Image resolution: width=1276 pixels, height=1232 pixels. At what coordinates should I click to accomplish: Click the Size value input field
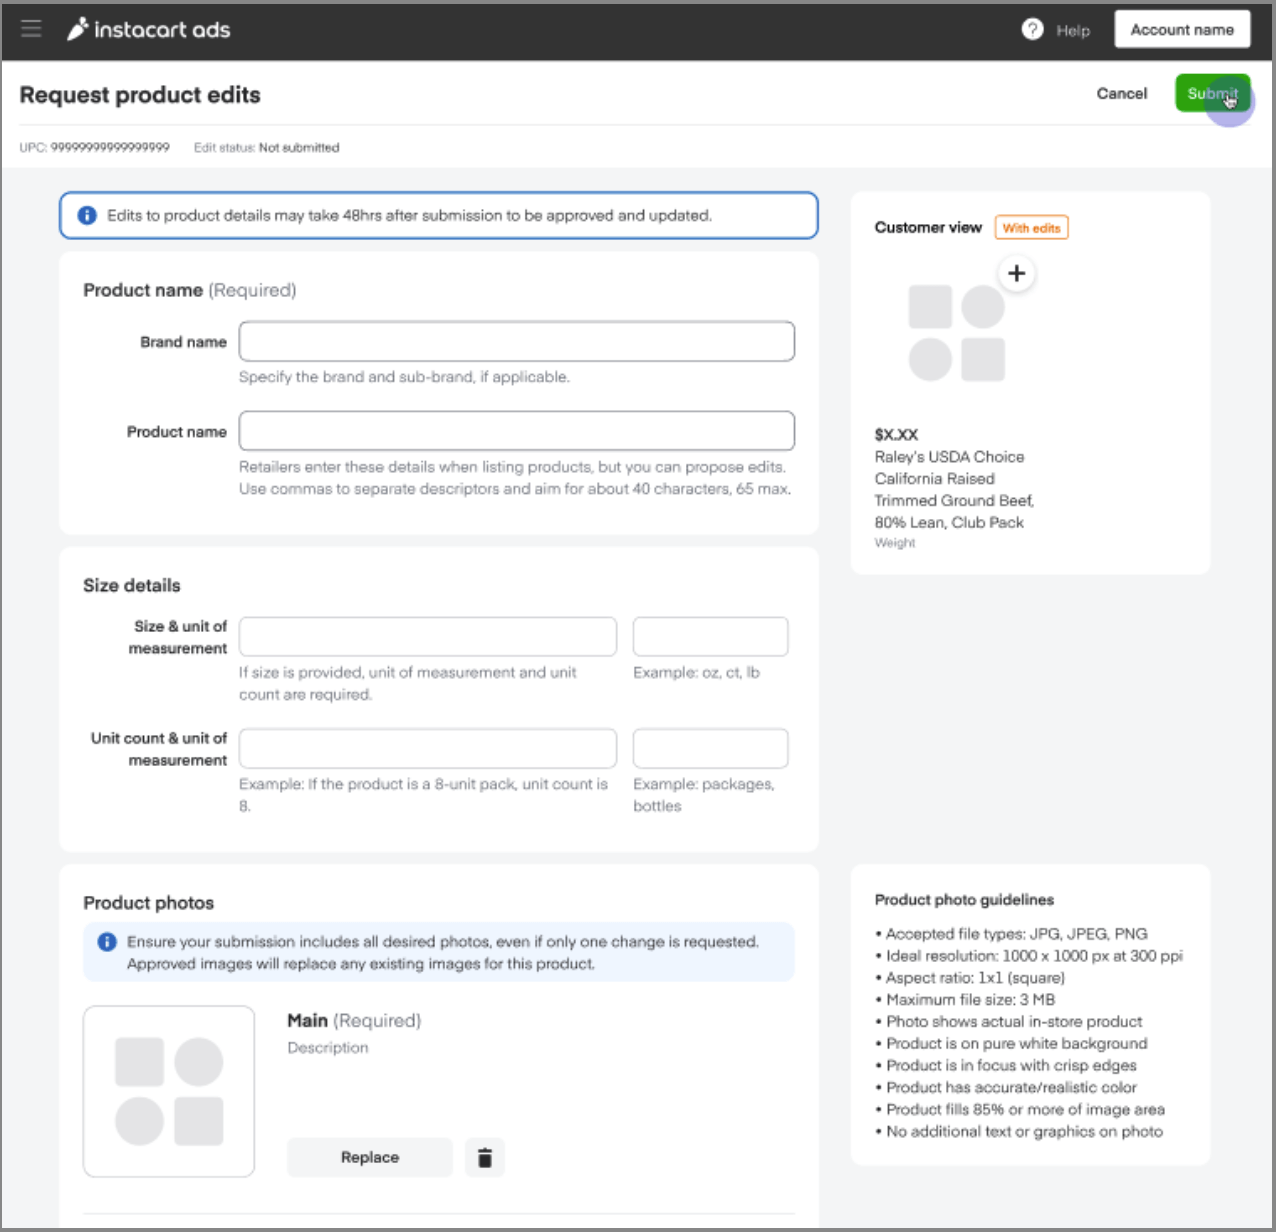(x=427, y=637)
